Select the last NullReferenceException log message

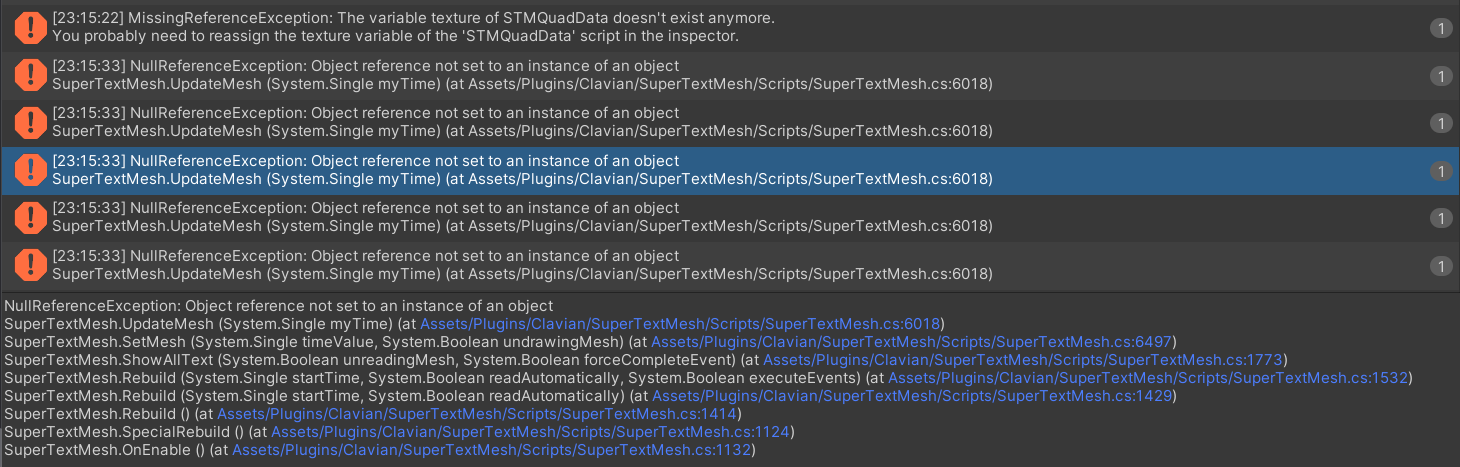pyautogui.click(x=520, y=265)
